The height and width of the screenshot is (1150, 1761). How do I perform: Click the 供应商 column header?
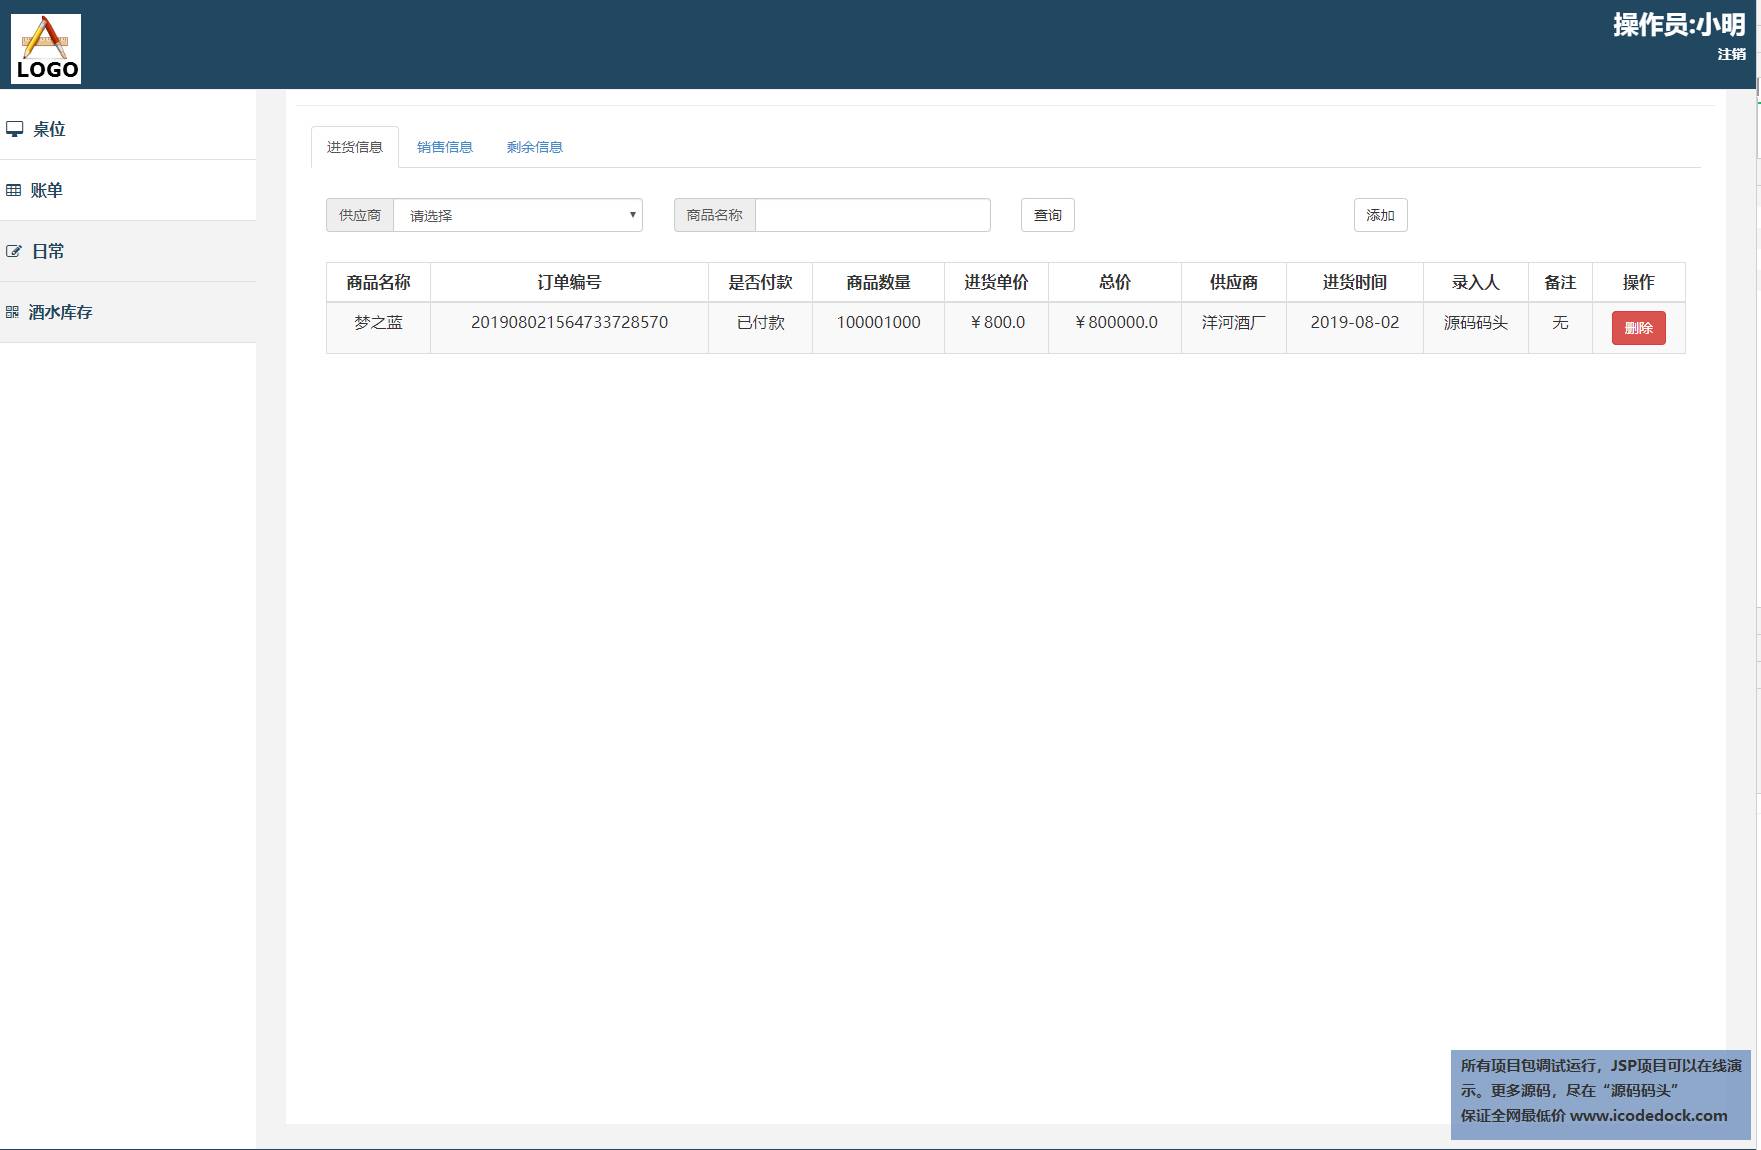pos(1234,282)
